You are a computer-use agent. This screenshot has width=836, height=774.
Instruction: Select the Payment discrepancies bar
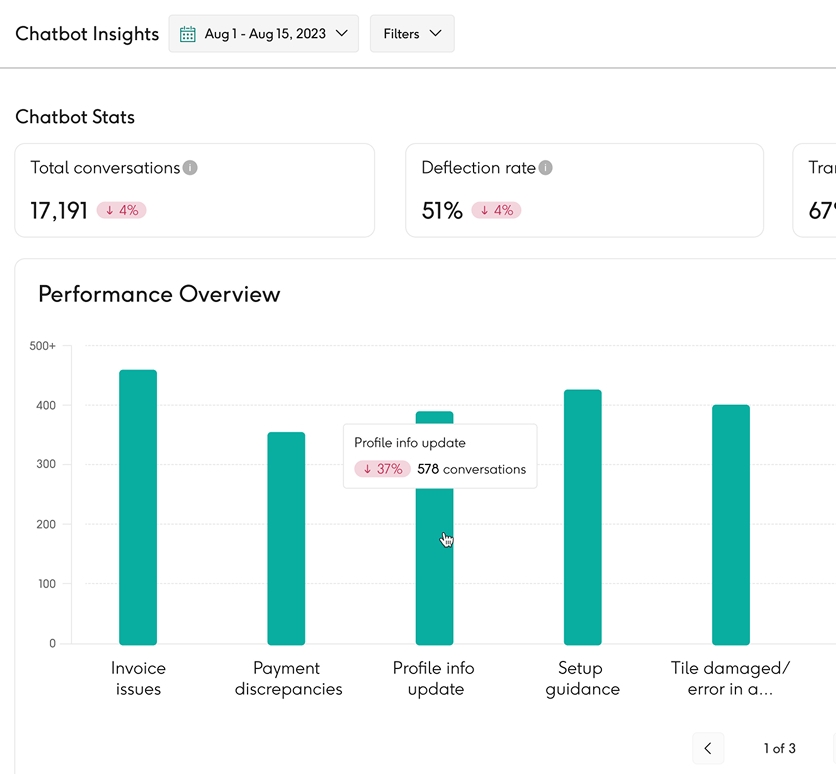click(286, 538)
